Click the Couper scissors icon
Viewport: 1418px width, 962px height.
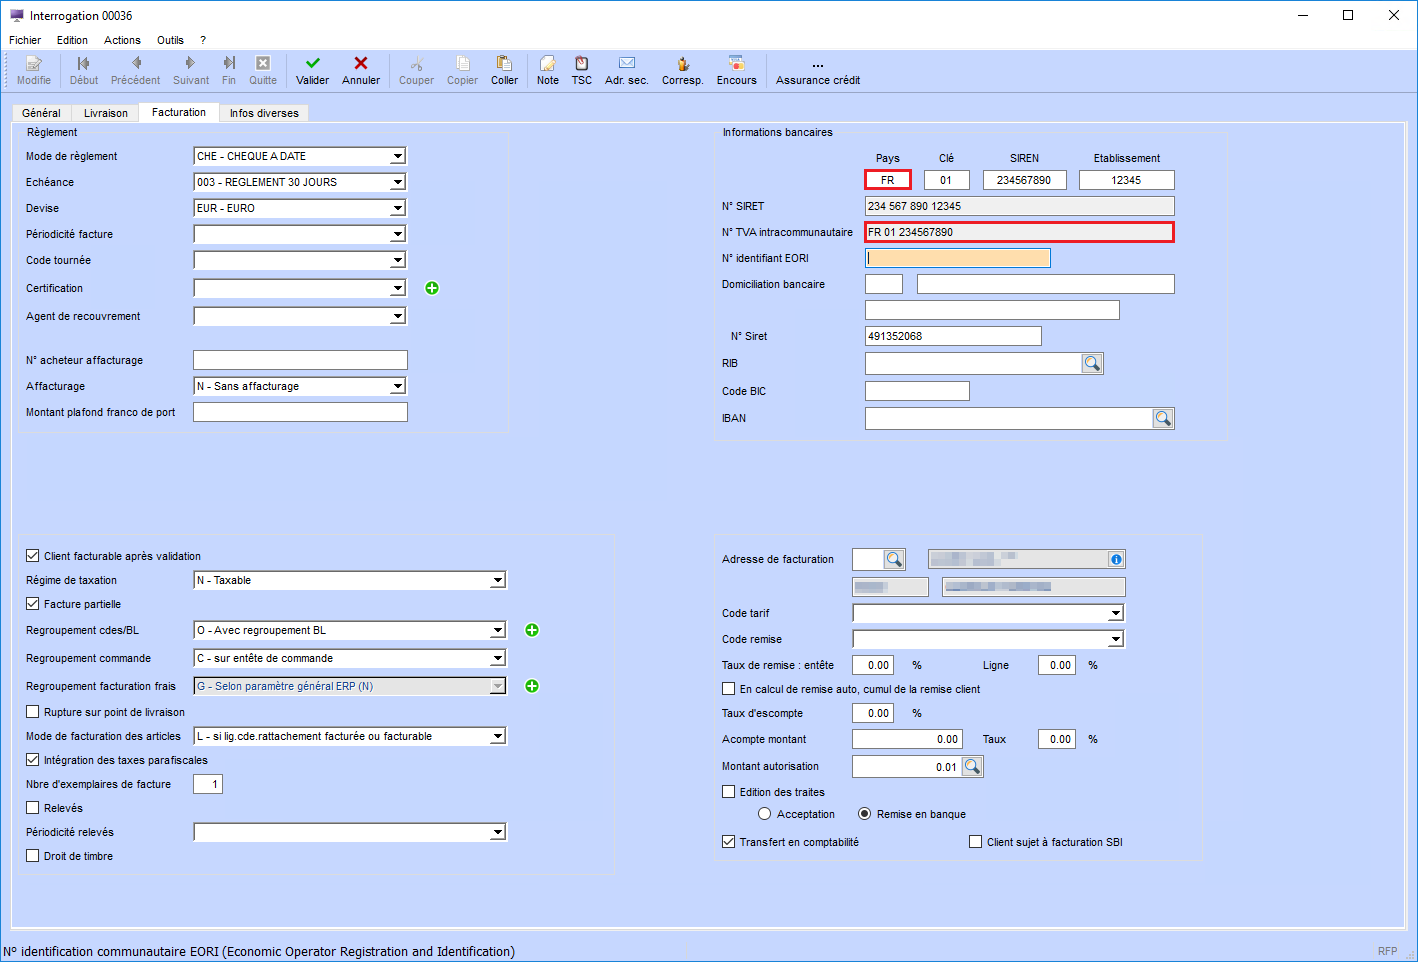[x=416, y=70]
